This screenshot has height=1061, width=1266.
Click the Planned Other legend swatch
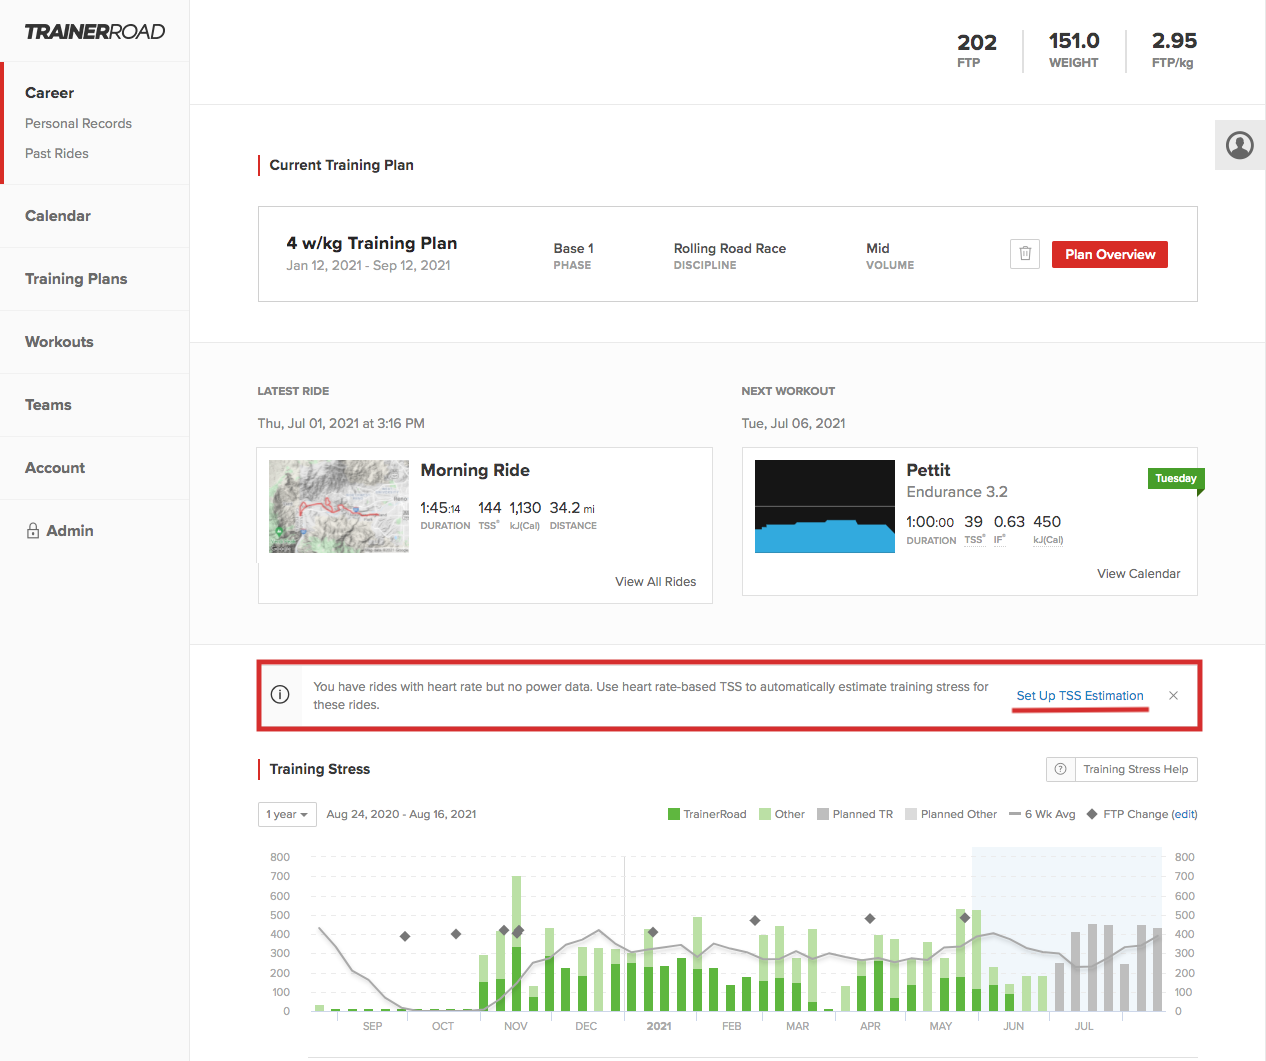coord(911,814)
